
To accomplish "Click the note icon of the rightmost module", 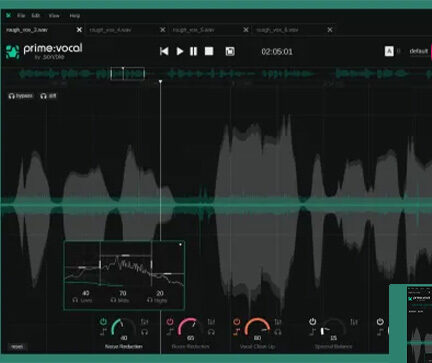I will click(x=380, y=332).
